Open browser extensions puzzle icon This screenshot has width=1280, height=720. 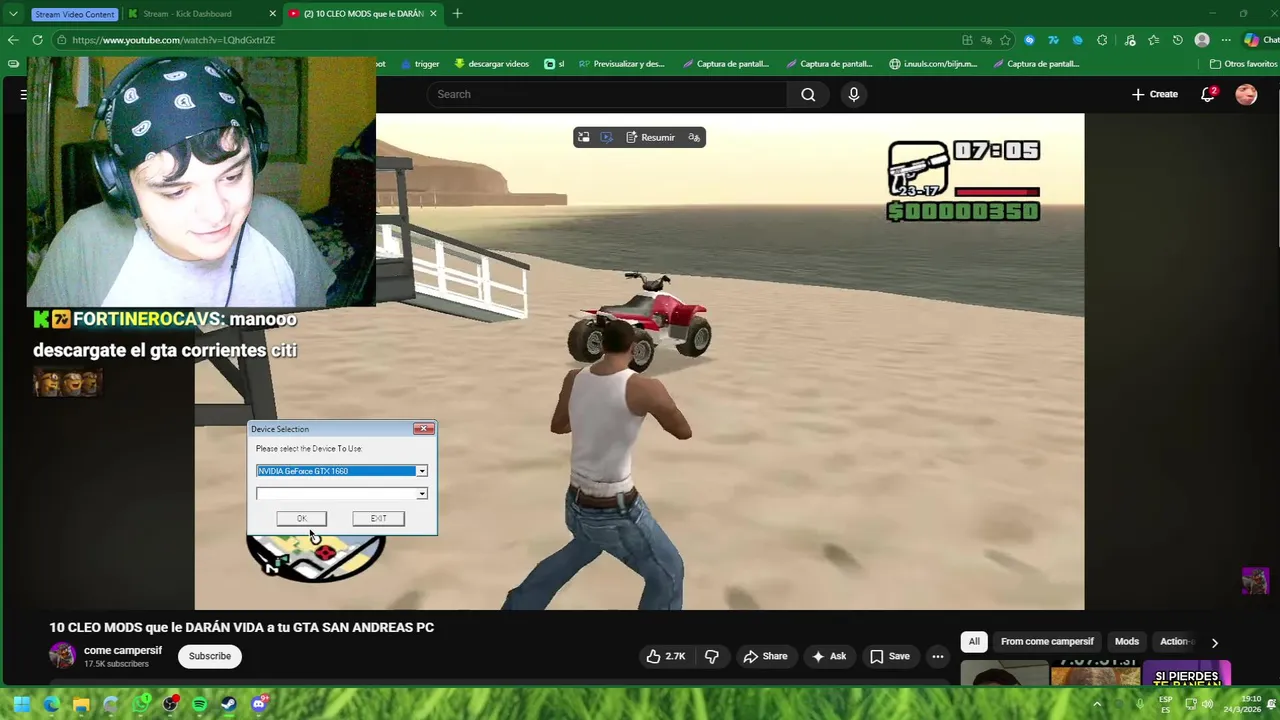[1102, 40]
